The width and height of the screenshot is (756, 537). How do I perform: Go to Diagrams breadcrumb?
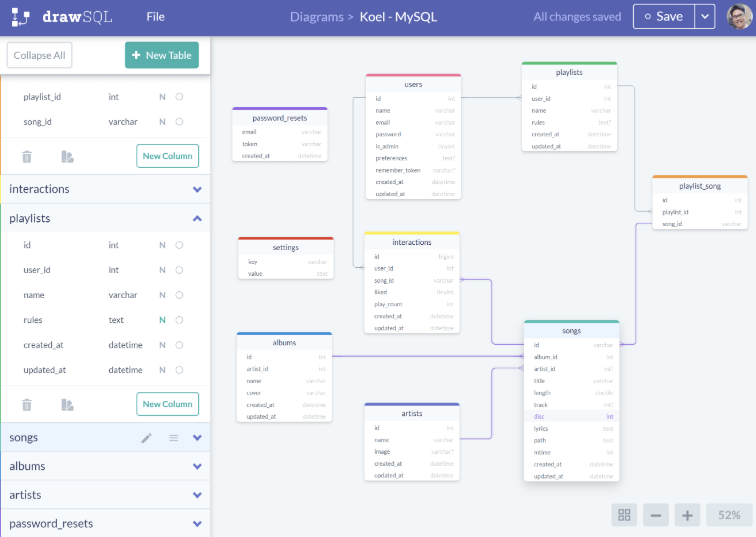317,17
